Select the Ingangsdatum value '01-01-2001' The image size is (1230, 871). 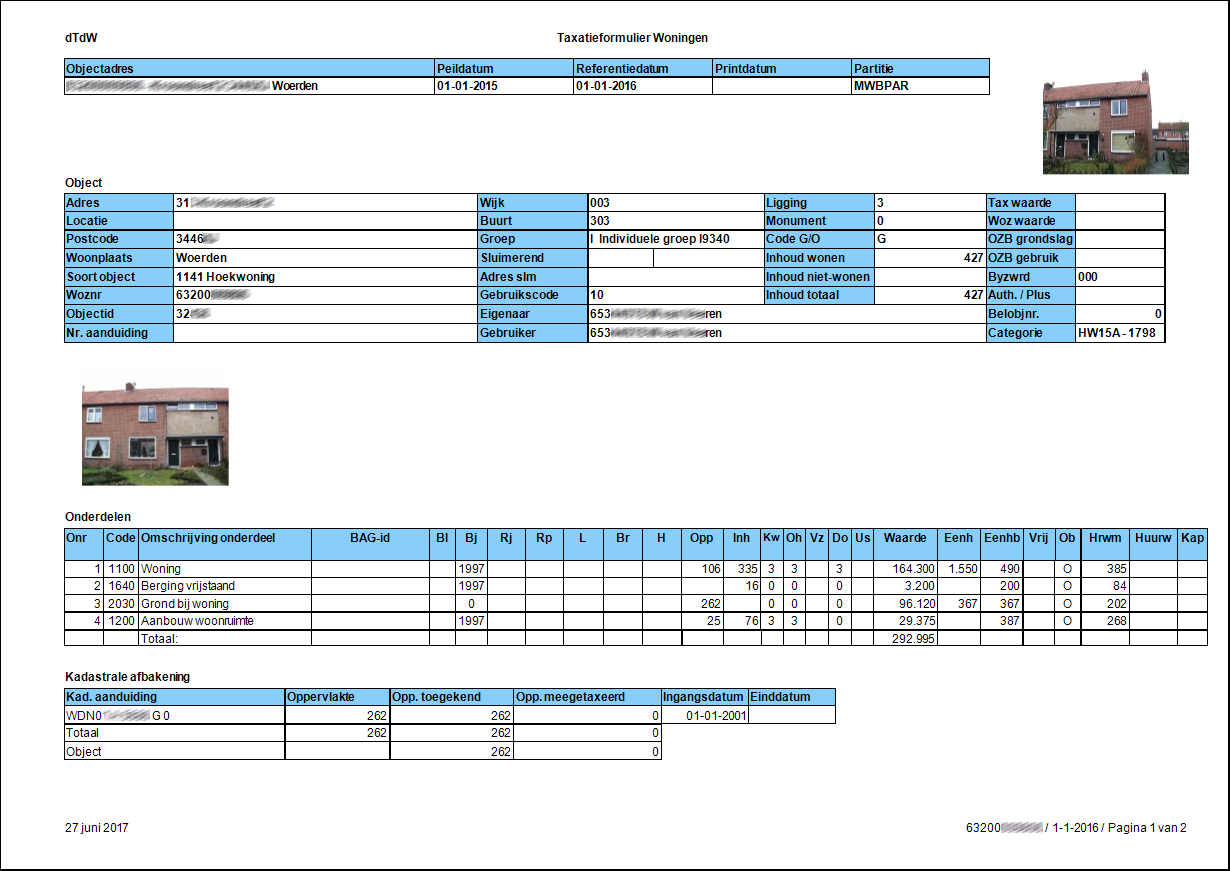(716, 716)
